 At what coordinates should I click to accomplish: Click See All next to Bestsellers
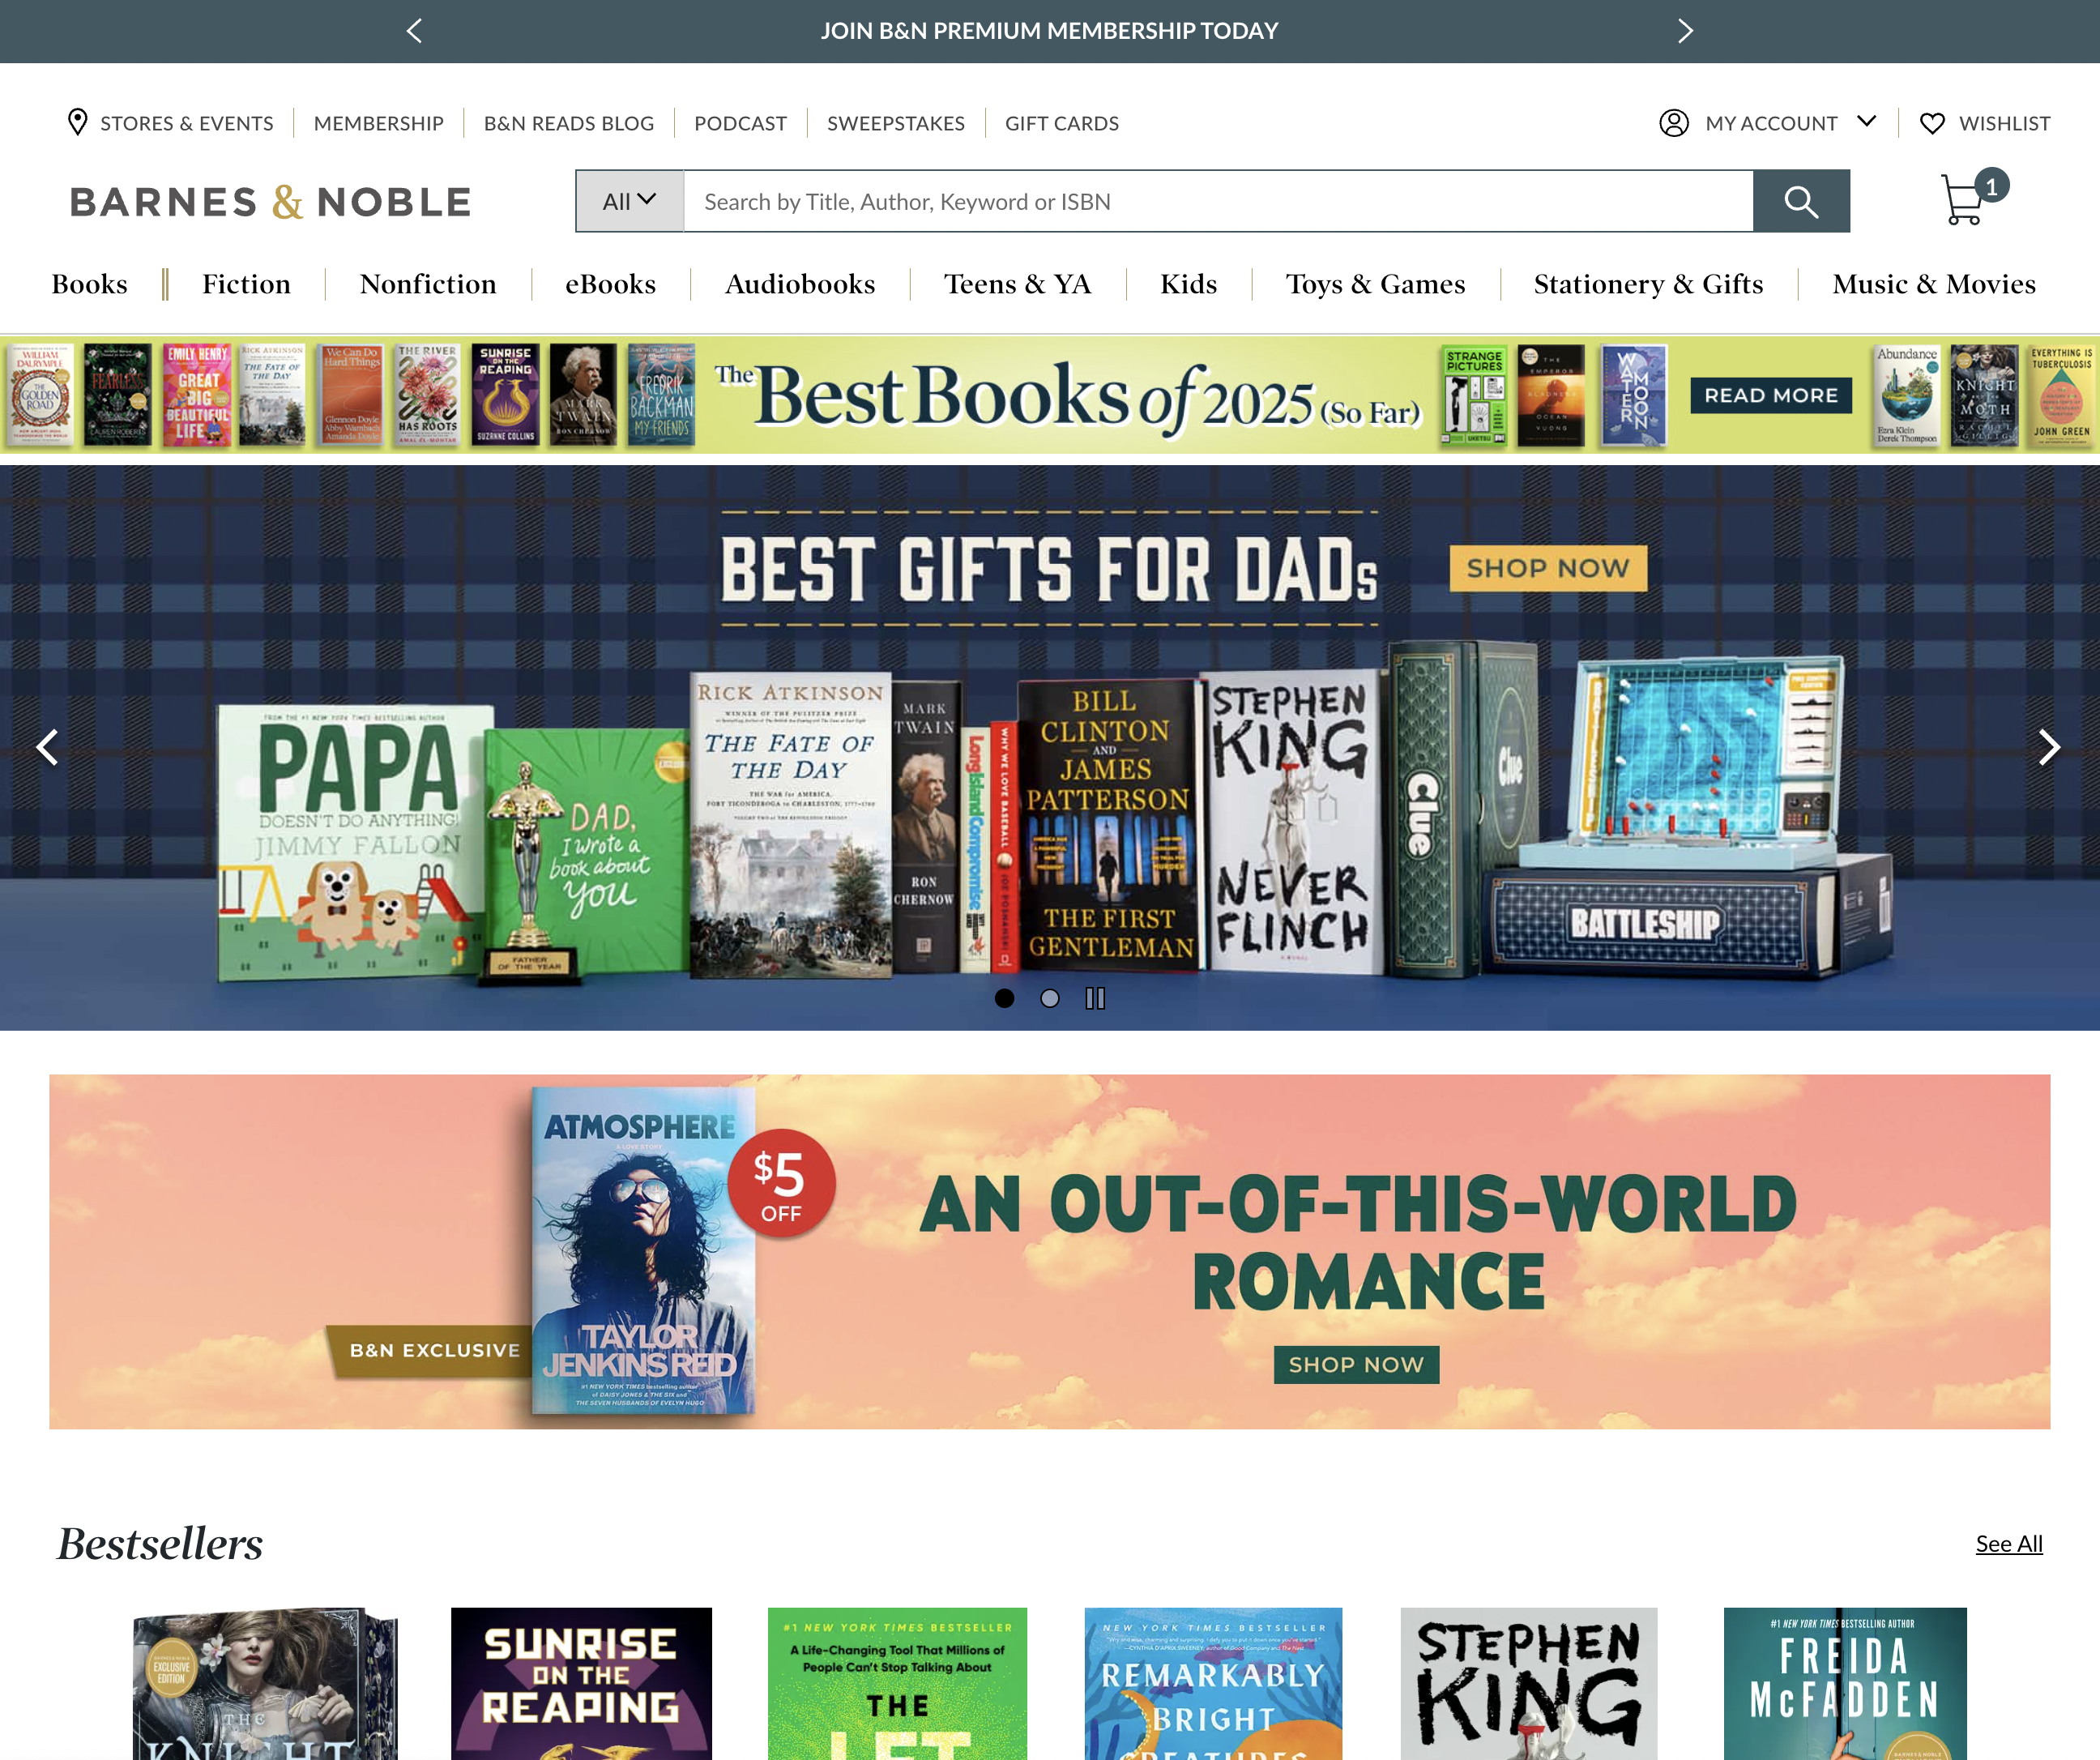[x=2009, y=1543]
